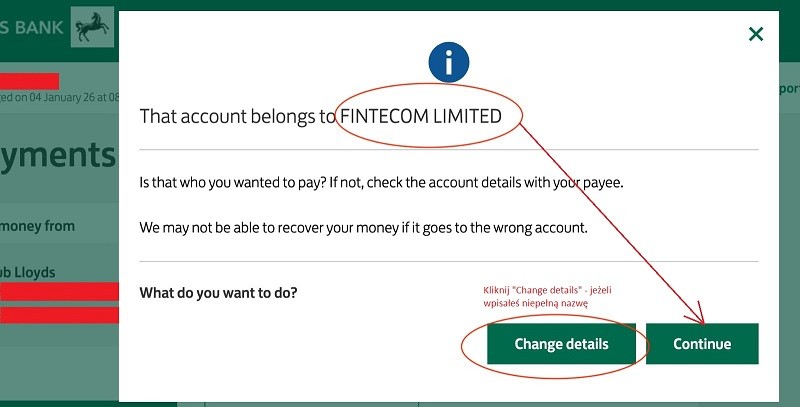Click the redacted bar above login date
The image size is (800, 407).
coord(29,81)
